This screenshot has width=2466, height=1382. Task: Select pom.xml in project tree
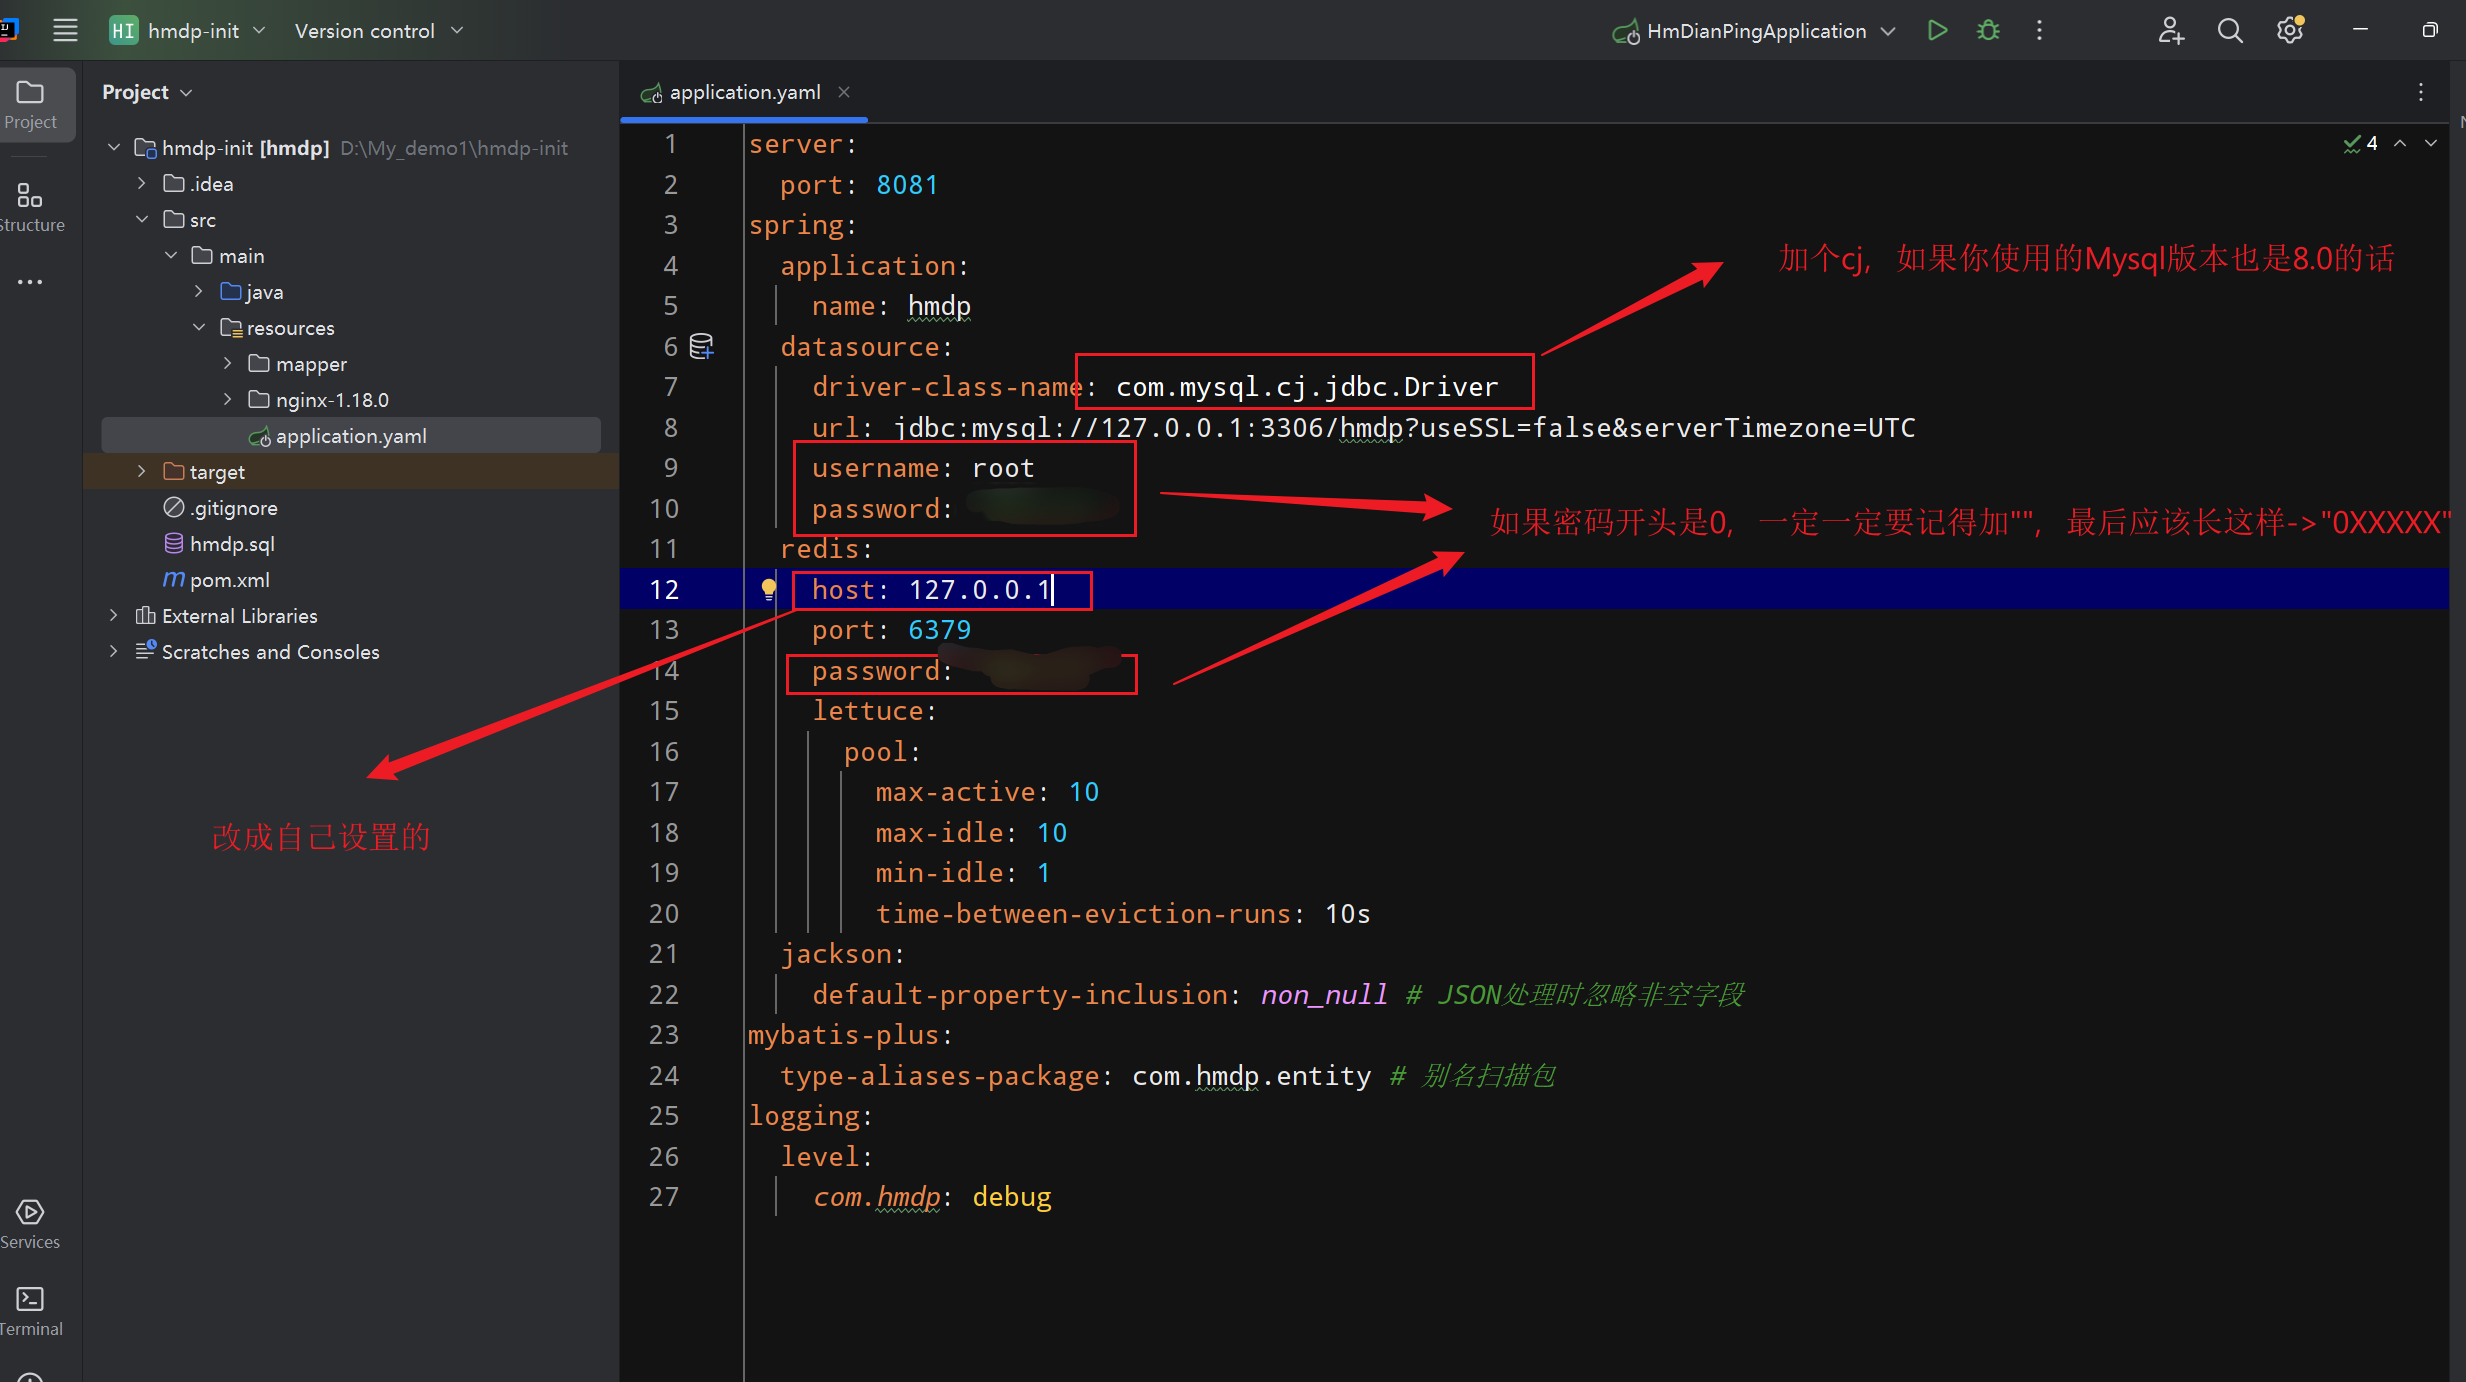pos(229,580)
